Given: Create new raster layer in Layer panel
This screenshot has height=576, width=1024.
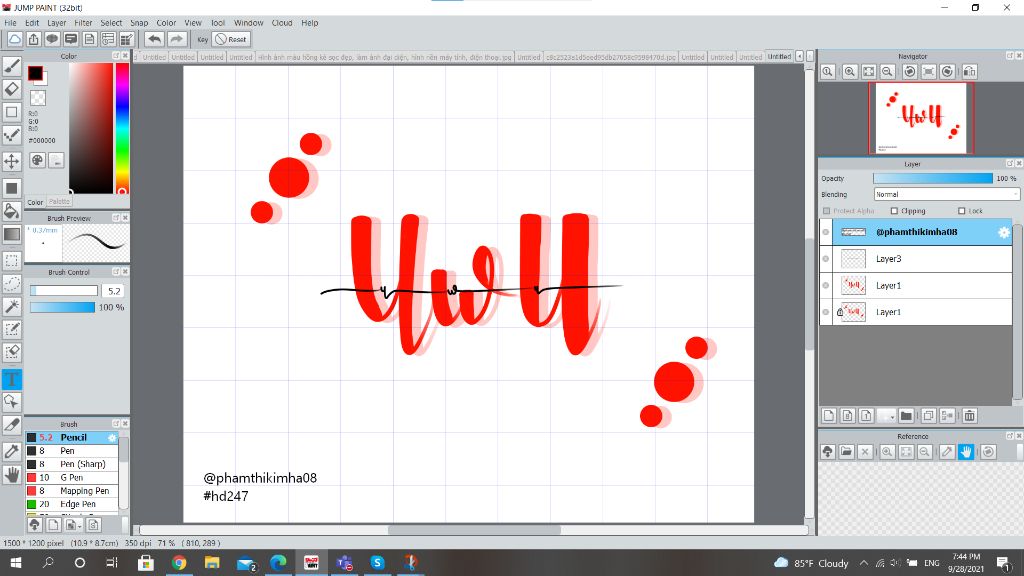Looking at the screenshot, I should 829,415.
